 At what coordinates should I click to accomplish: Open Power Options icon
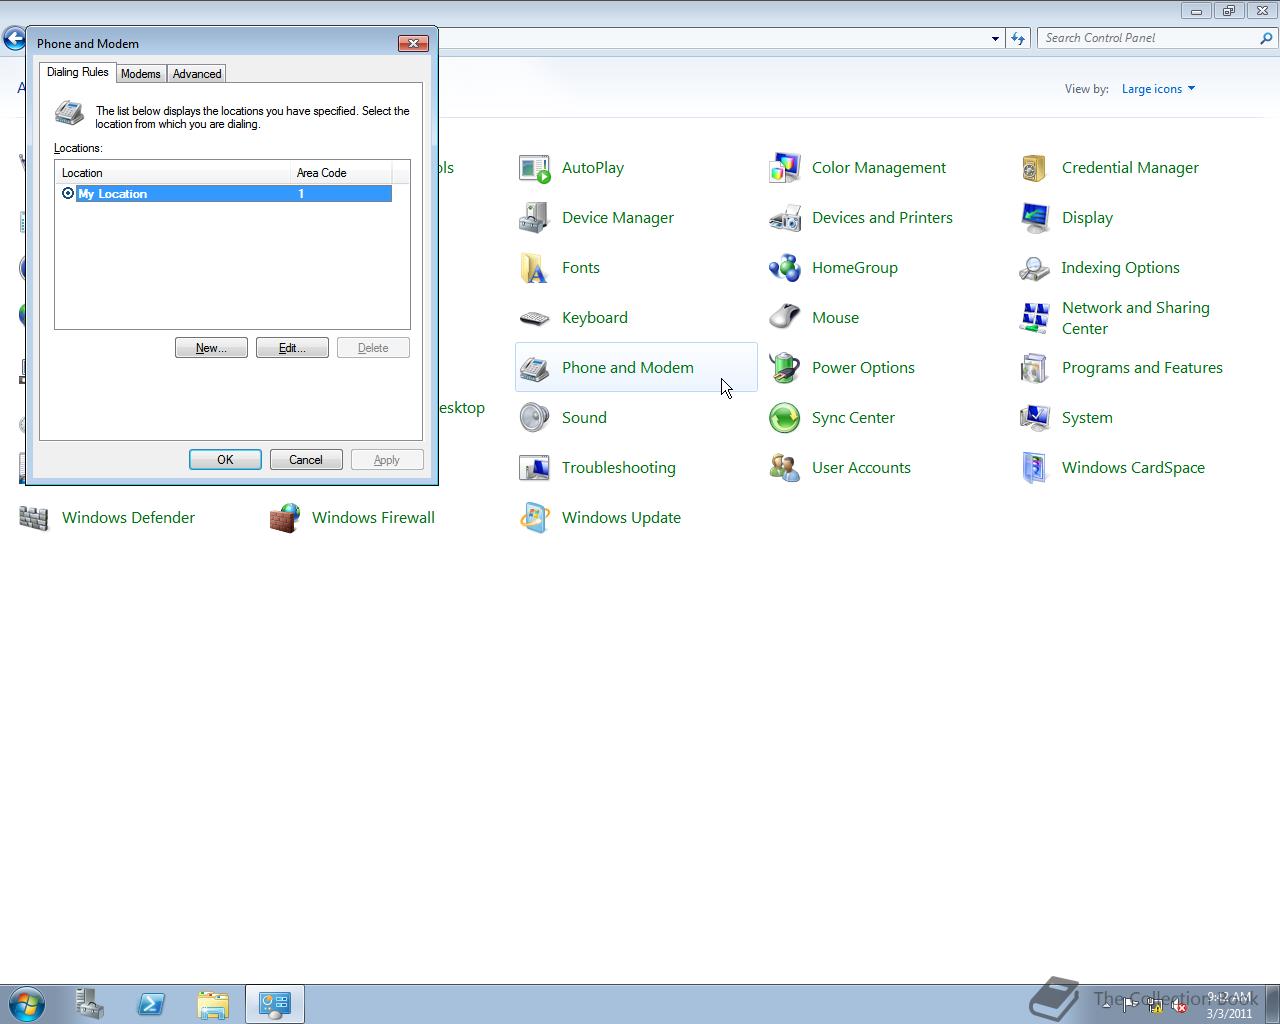tap(784, 368)
